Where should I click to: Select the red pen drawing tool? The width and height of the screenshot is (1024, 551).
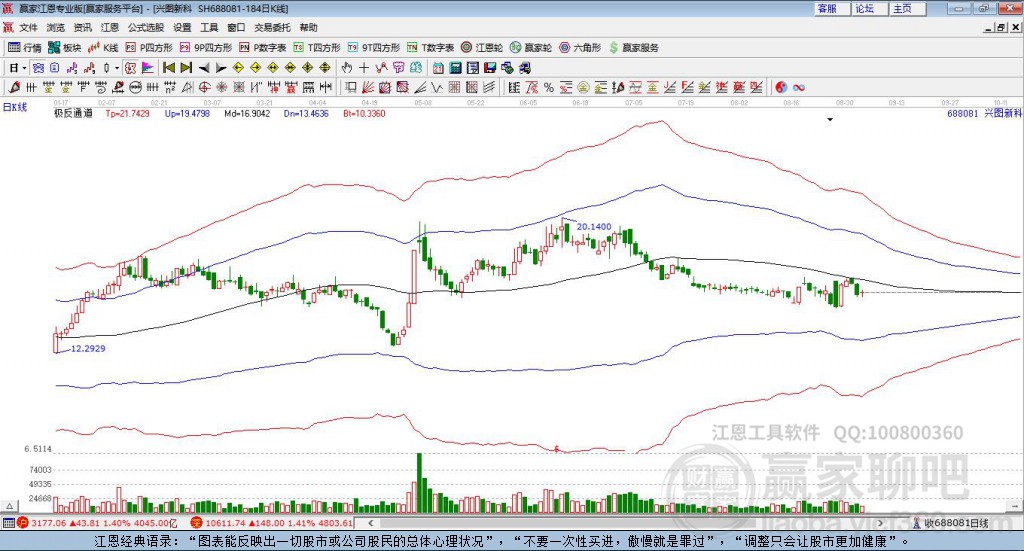click(14, 87)
